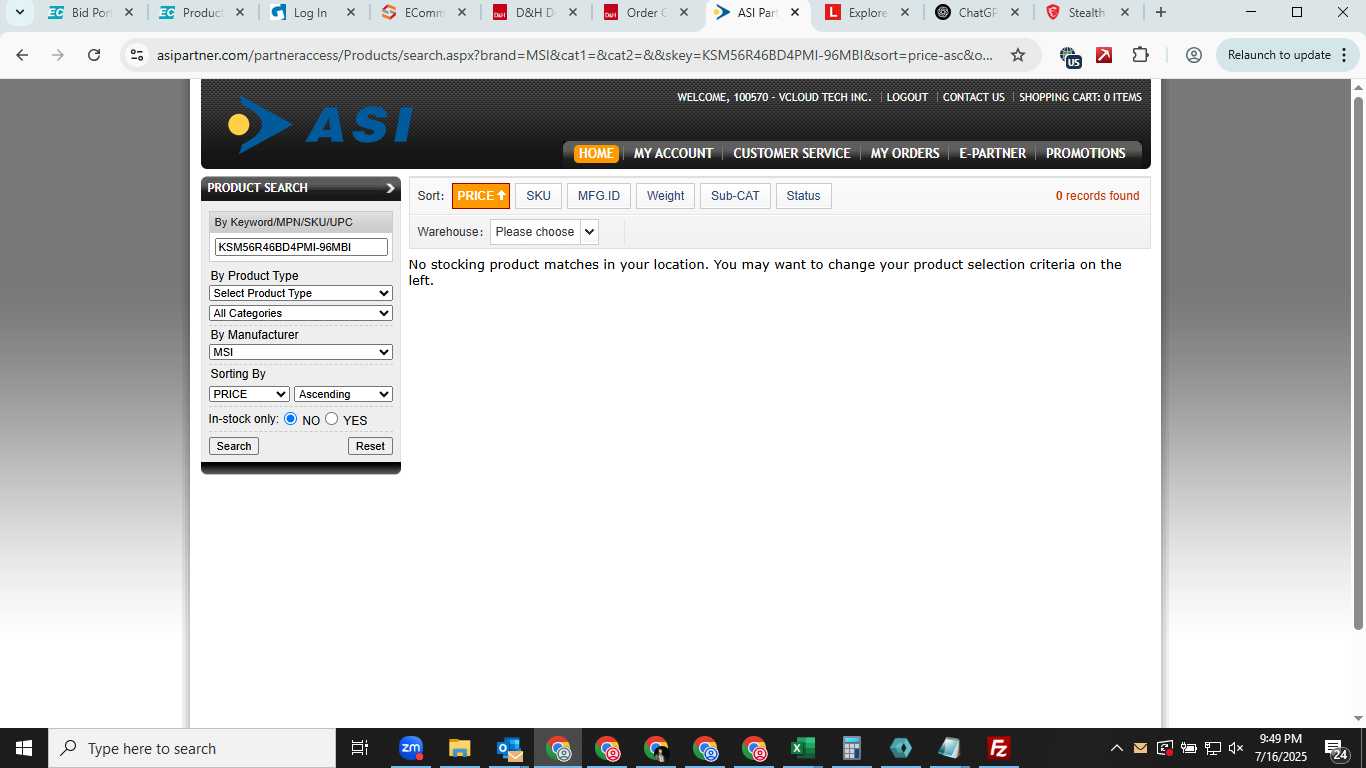Select YES for In-stock only

(332, 419)
